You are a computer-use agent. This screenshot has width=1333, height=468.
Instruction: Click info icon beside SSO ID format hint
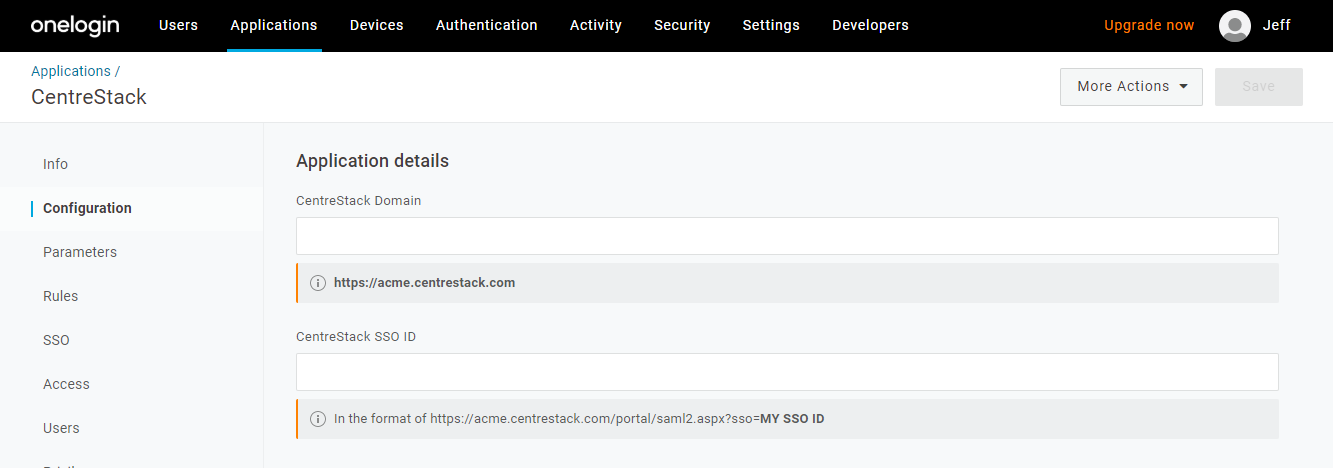(x=318, y=419)
